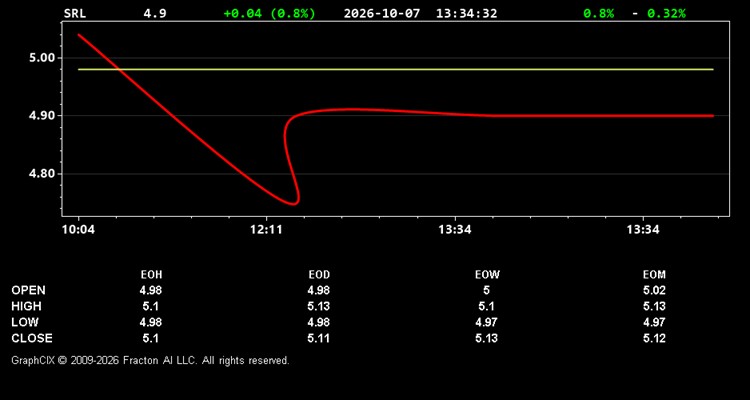The image size is (750, 400).
Task: Select the EOM column header
Action: [x=654, y=275]
